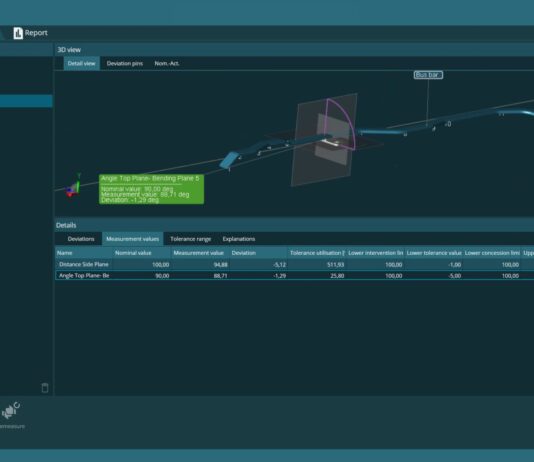
Task: Click the green Angle Top Plane annotation box
Action: tap(151, 189)
